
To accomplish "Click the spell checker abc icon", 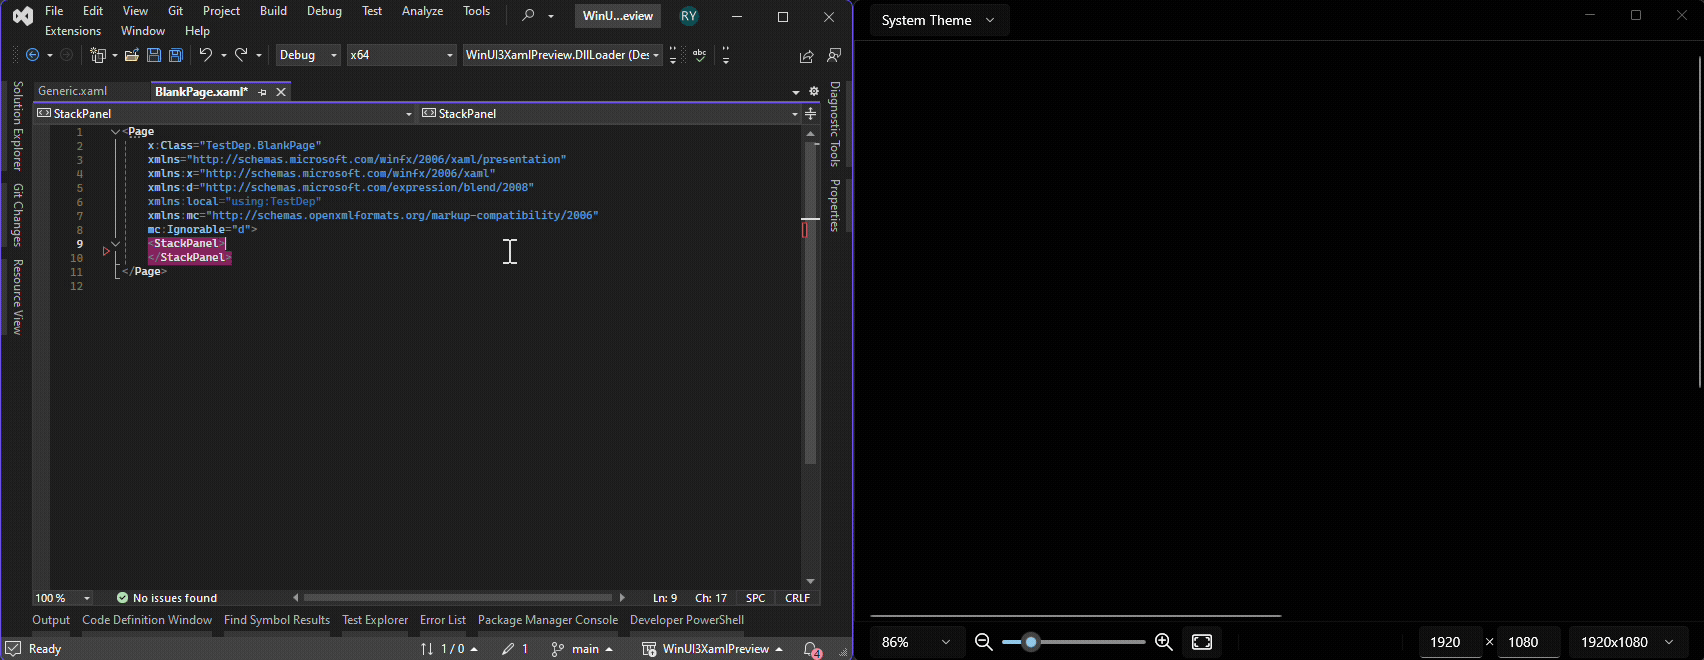I will coord(699,55).
